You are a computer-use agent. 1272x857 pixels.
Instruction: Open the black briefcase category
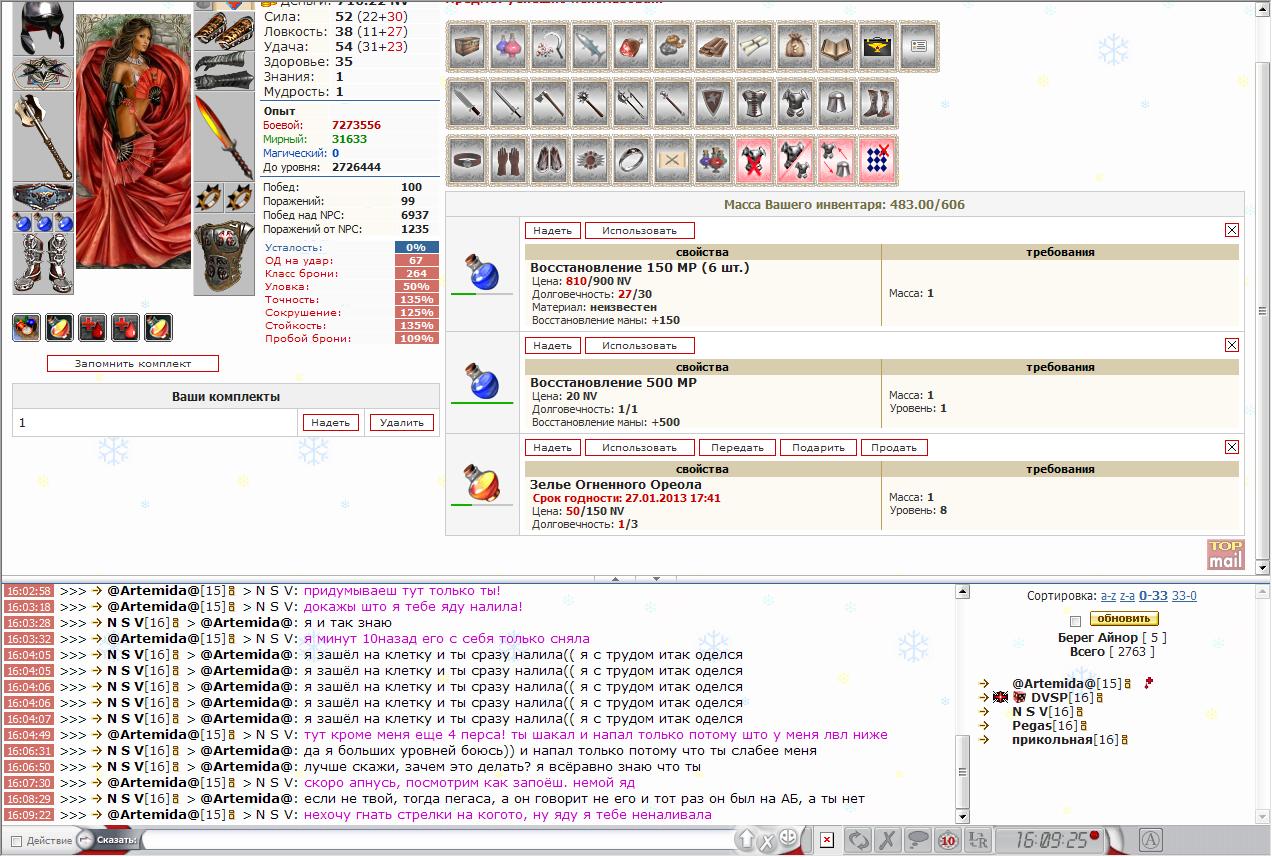(879, 46)
